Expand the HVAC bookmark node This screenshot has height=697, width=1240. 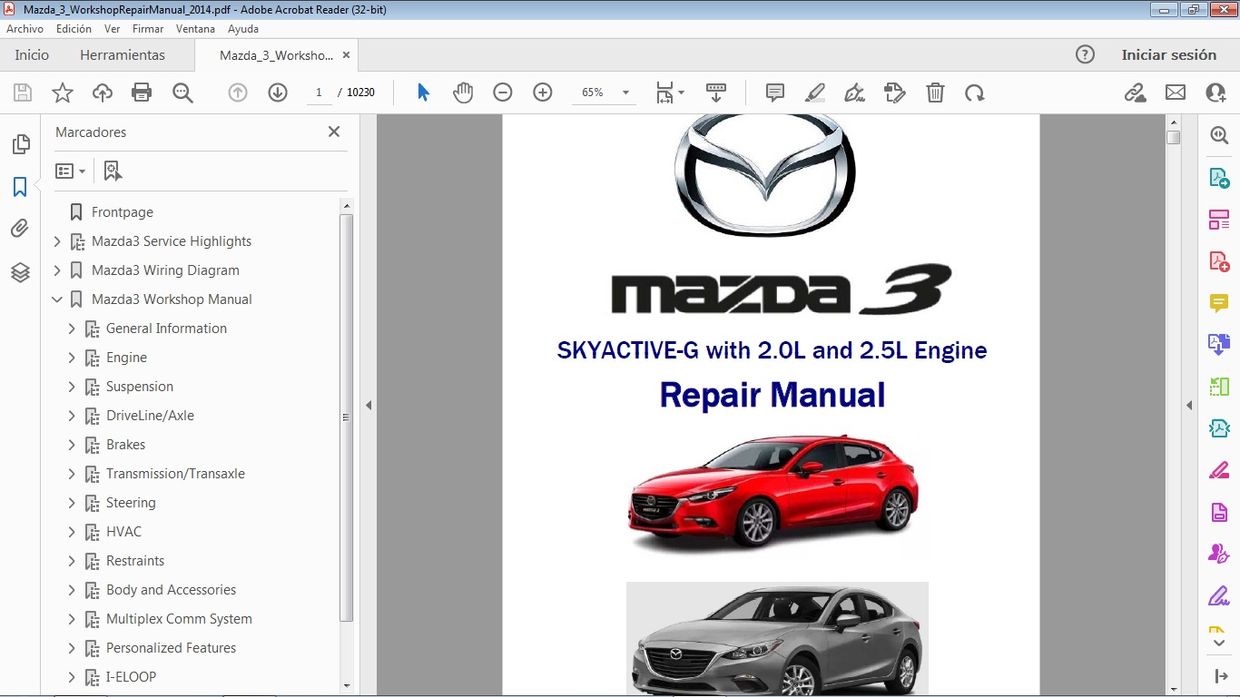click(72, 531)
